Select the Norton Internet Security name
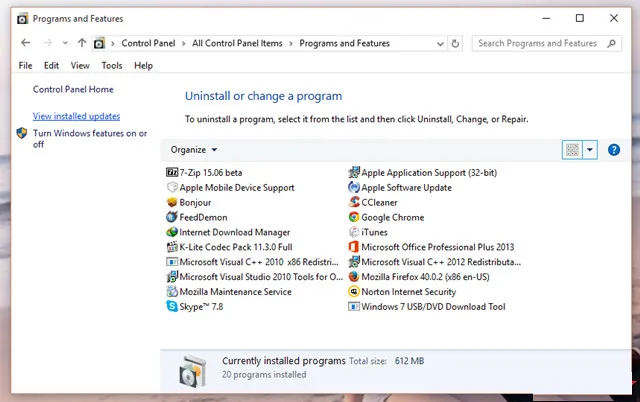 tap(409, 292)
